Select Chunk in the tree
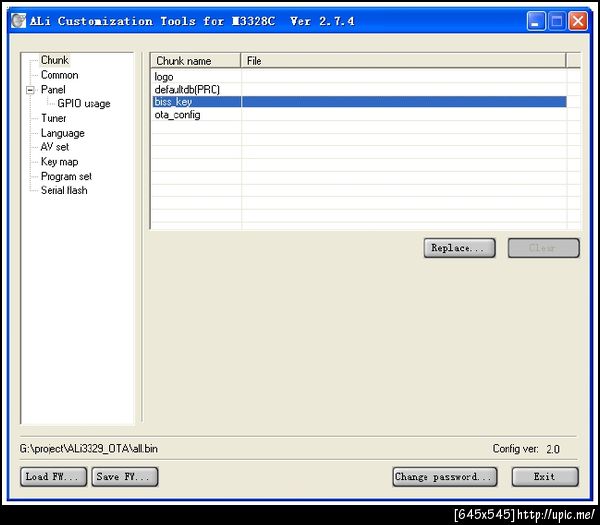This screenshot has width=600, height=525. 55,60
